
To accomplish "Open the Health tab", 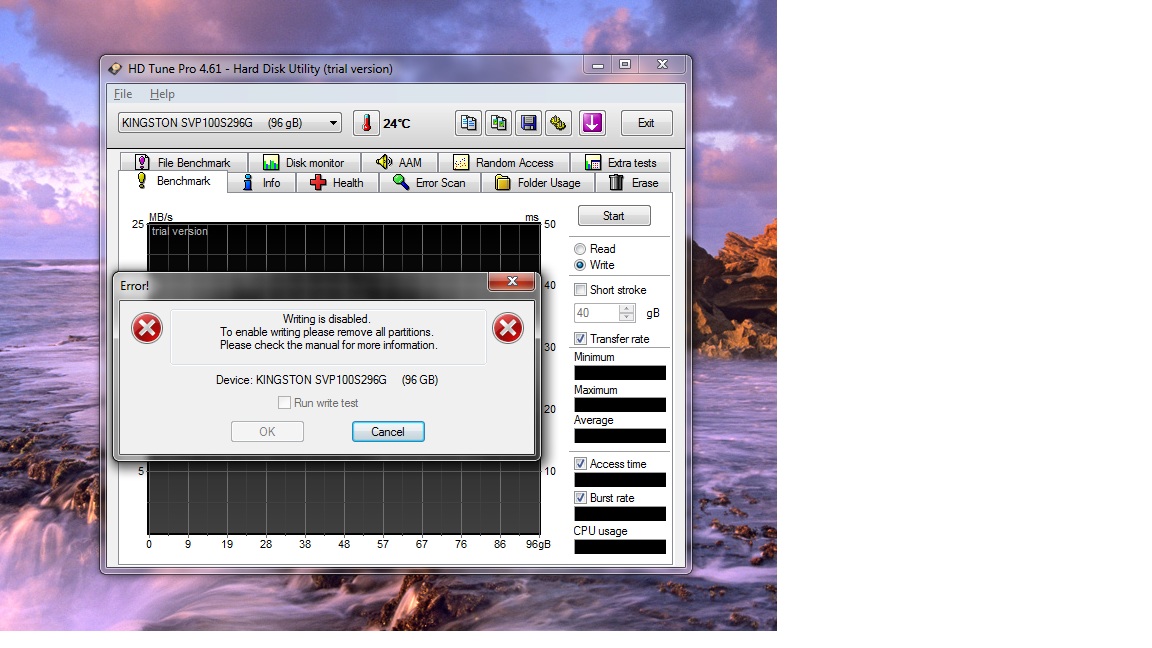I will tap(337, 183).
